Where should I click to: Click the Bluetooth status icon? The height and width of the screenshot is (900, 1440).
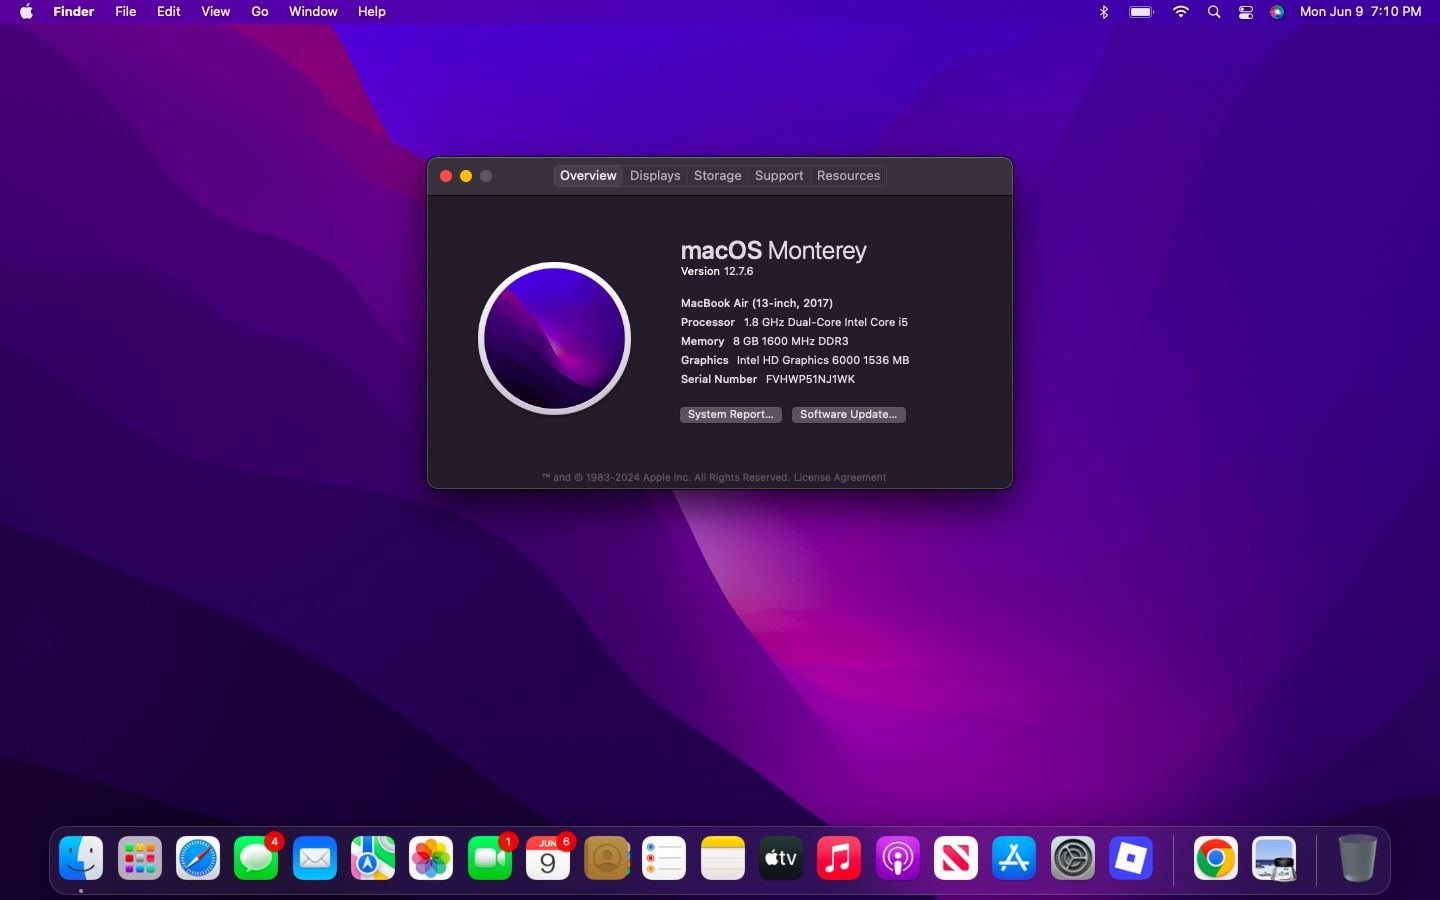[1104, 12]
